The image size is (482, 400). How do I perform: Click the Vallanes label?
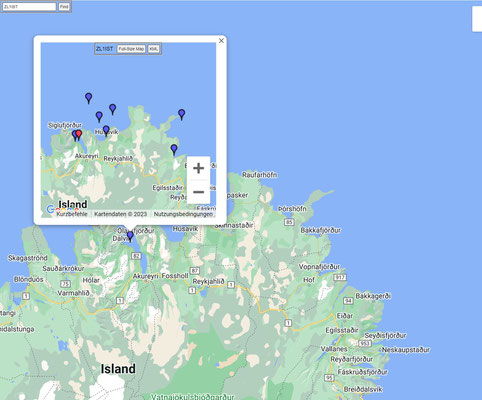(334, 349)
